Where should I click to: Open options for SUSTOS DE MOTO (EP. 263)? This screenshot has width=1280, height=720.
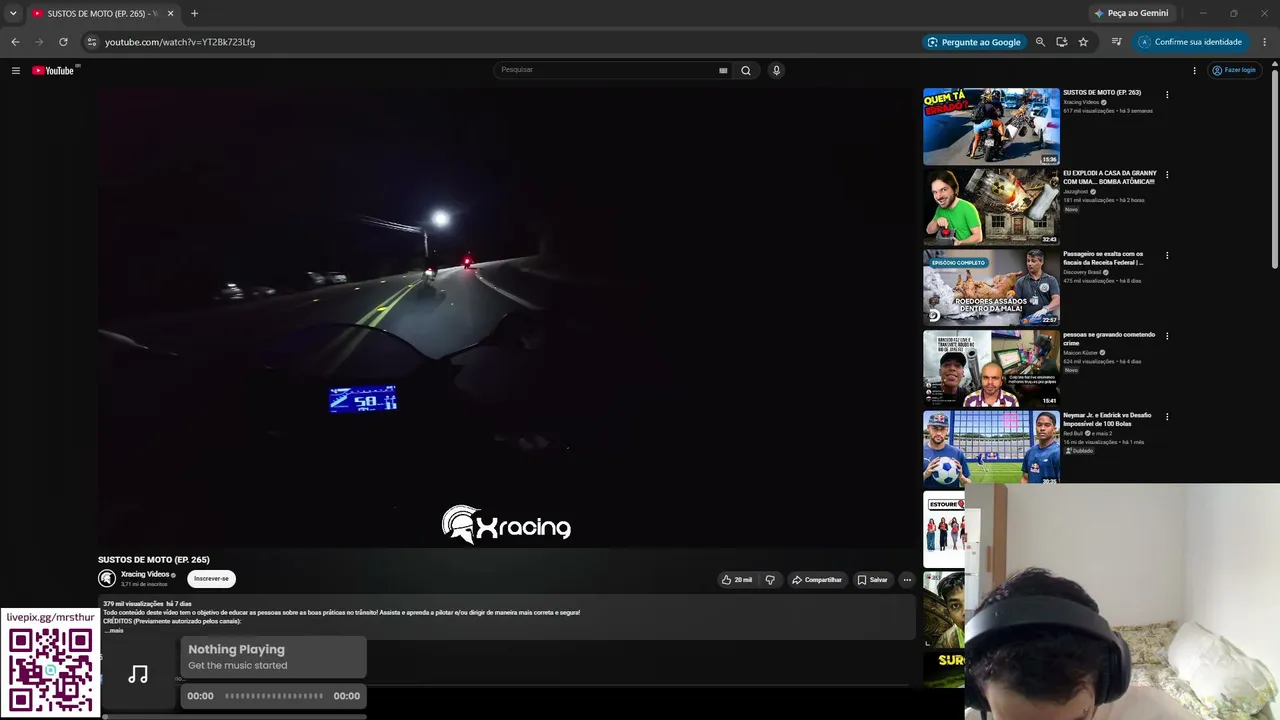[1167, 95]
